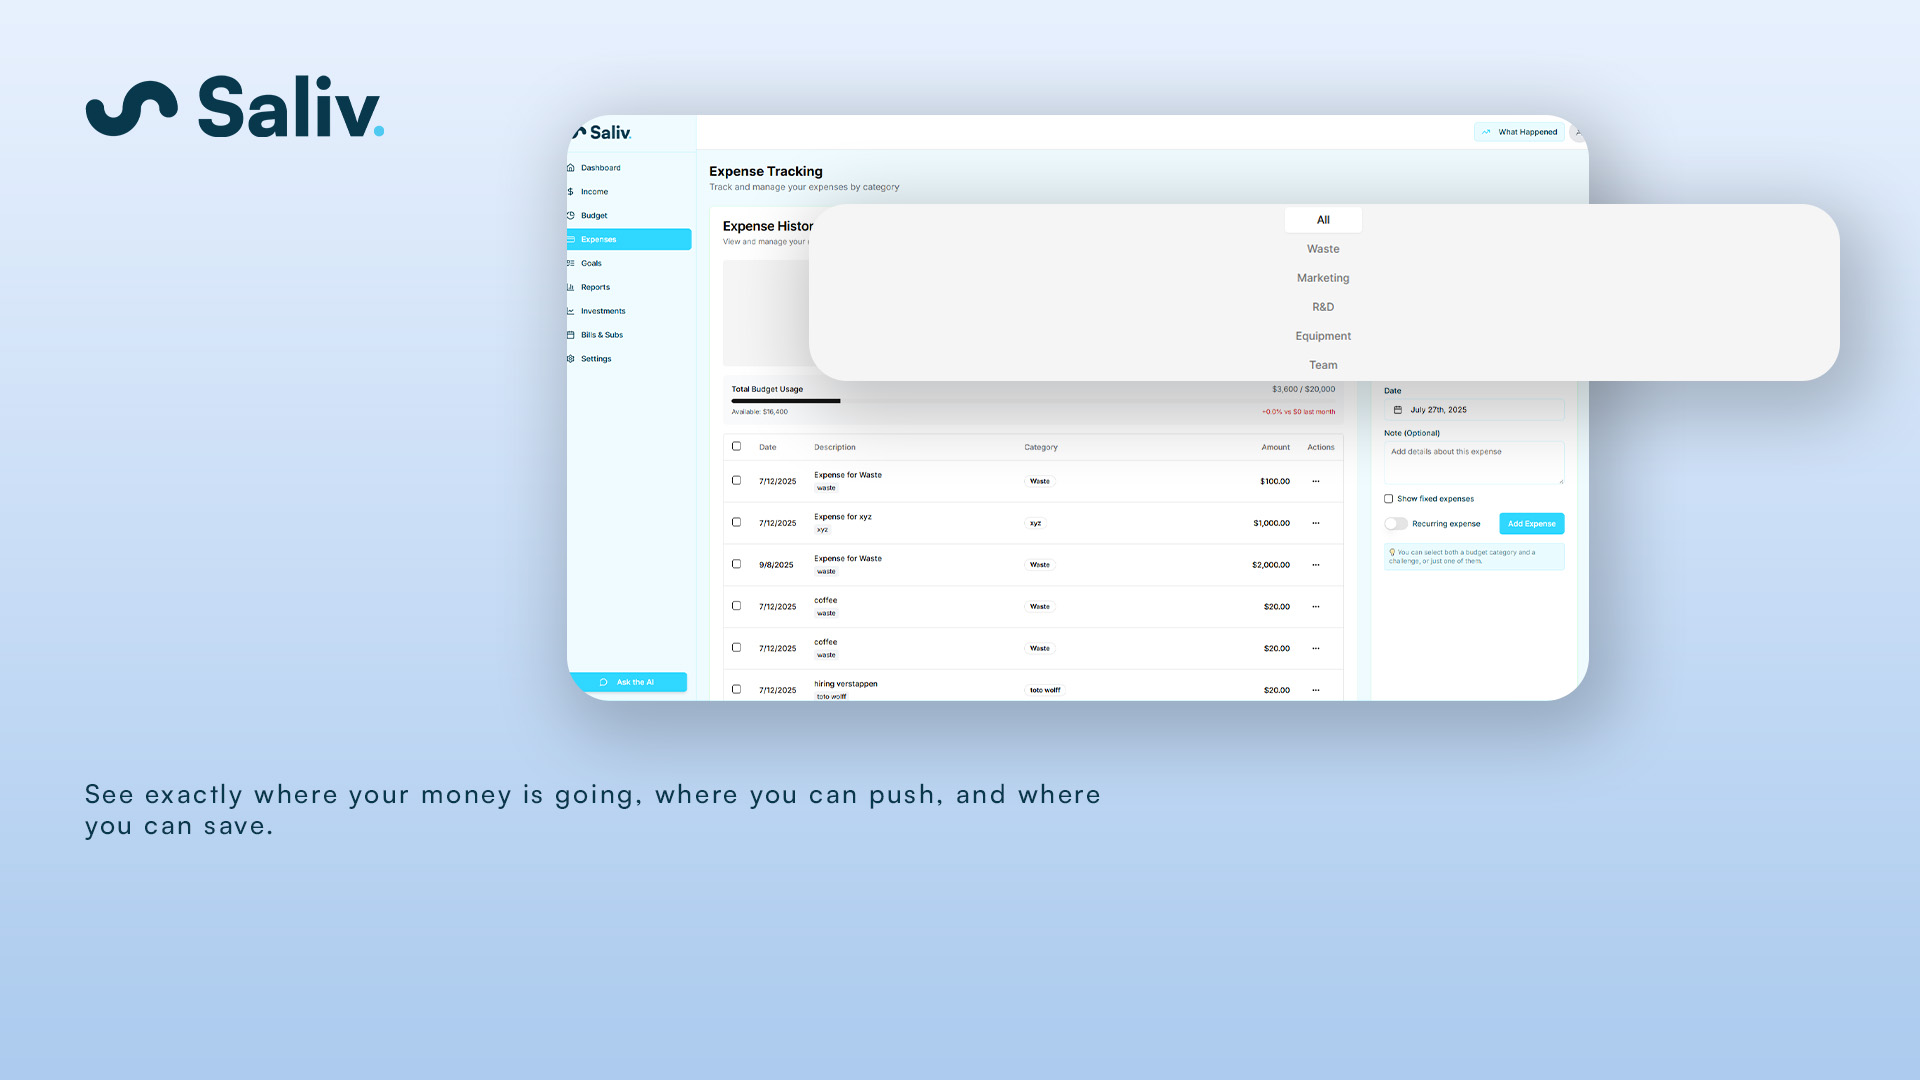The height and width of the screenshot is (1080, 1920).
Task: Open actions menu for hiring verstappen row
Action: (1316, 691)
